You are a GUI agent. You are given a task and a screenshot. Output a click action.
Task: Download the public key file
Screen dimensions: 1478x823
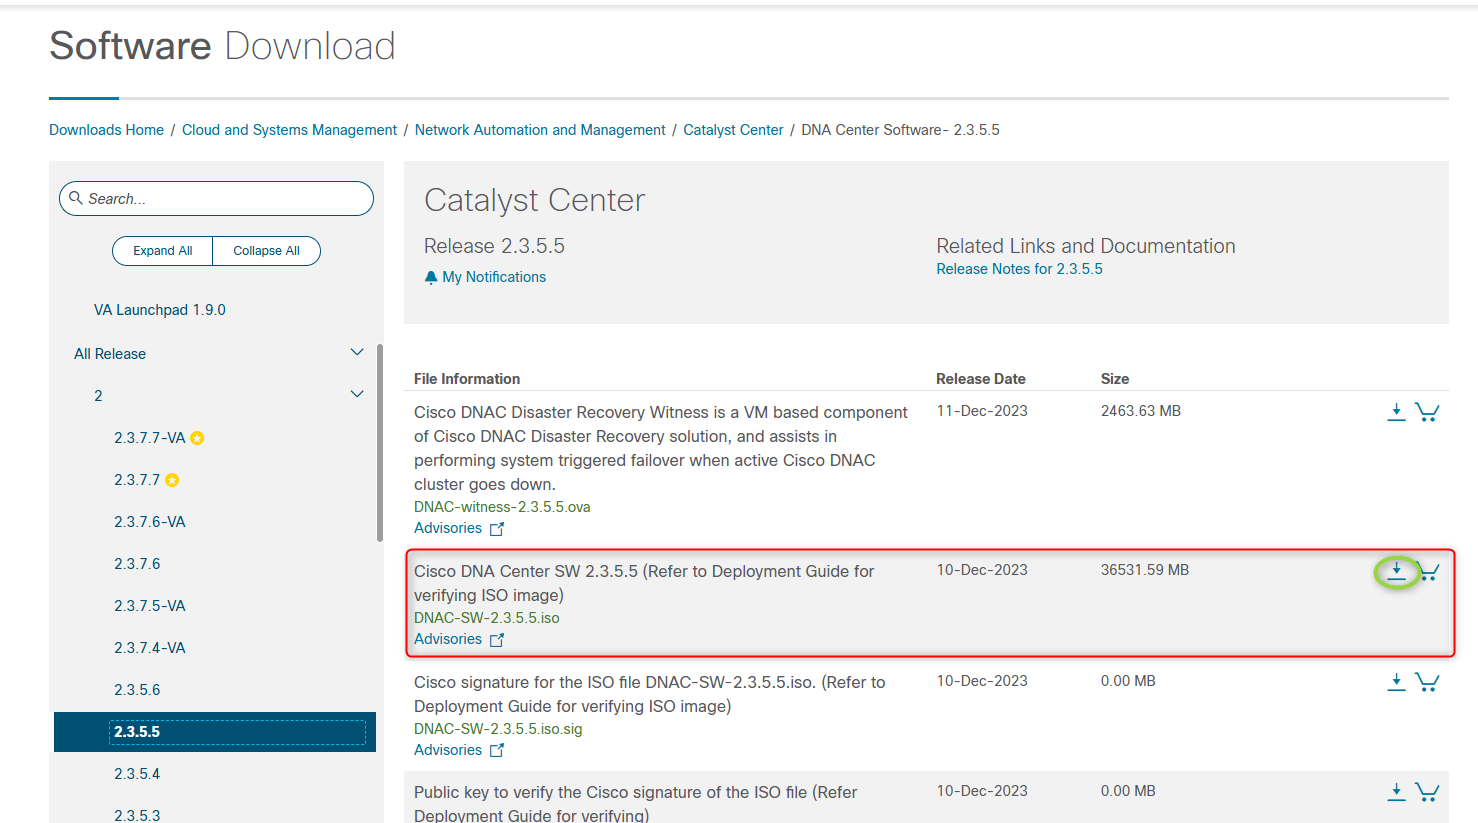(1396, 792)
